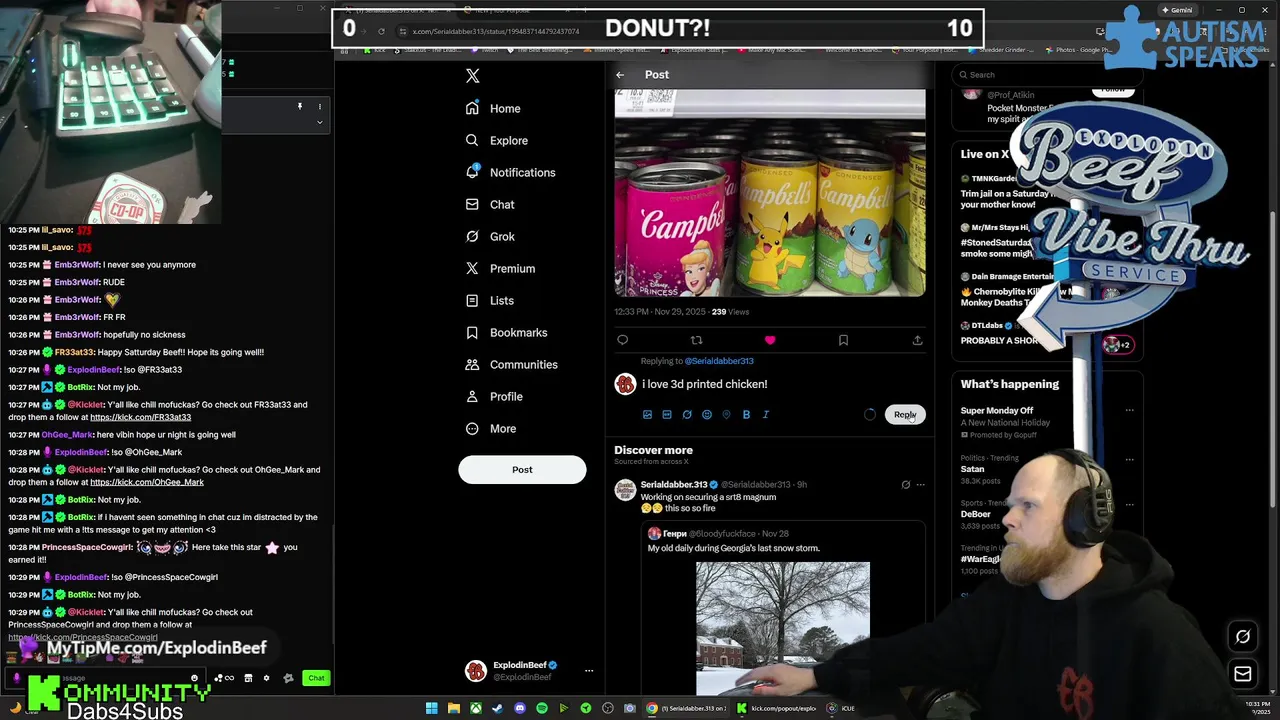Open Chat in X sidebar
This screenshot has height=720, width=1280.
490,204
